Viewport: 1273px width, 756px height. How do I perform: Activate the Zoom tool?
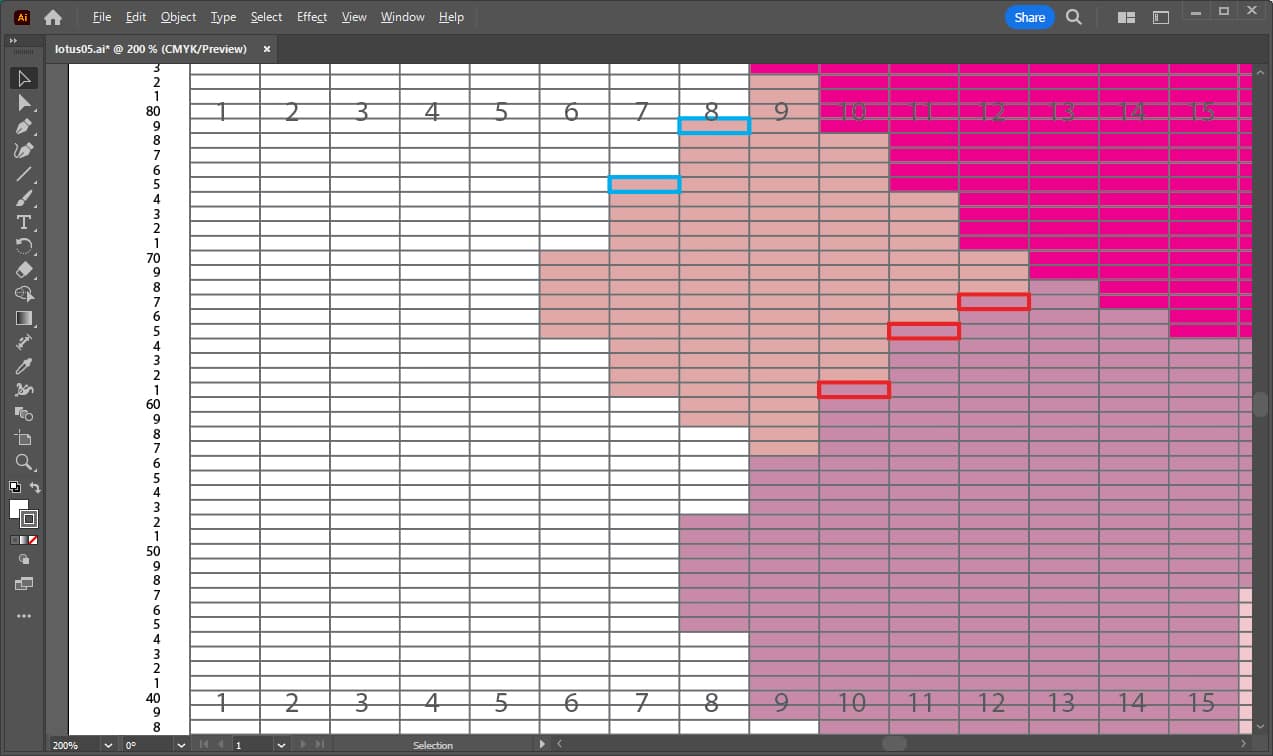click(24, 462)
